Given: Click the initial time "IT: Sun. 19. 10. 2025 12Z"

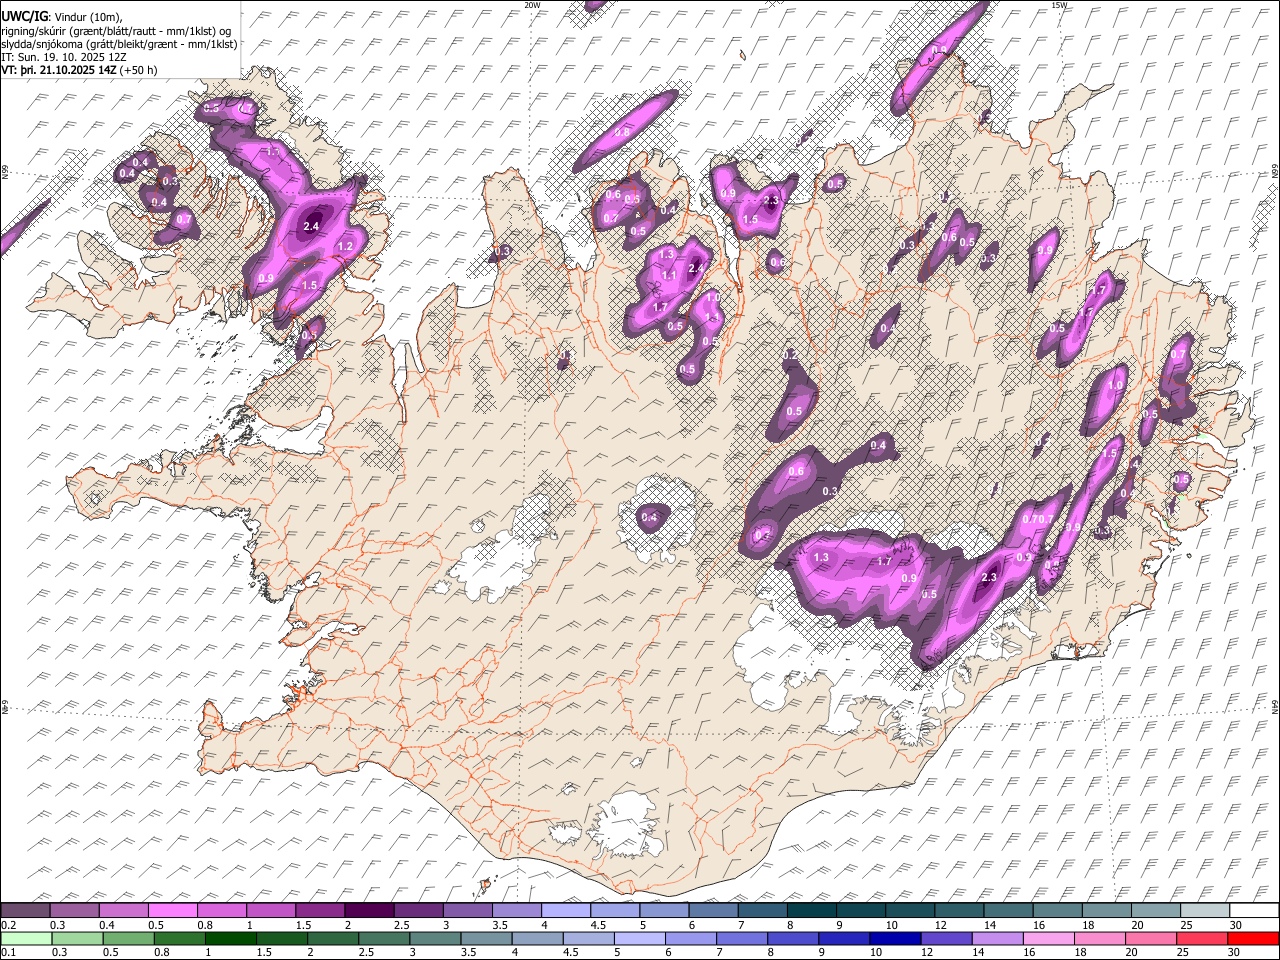Looking at the screenshot, I should [x=64, y=57].
